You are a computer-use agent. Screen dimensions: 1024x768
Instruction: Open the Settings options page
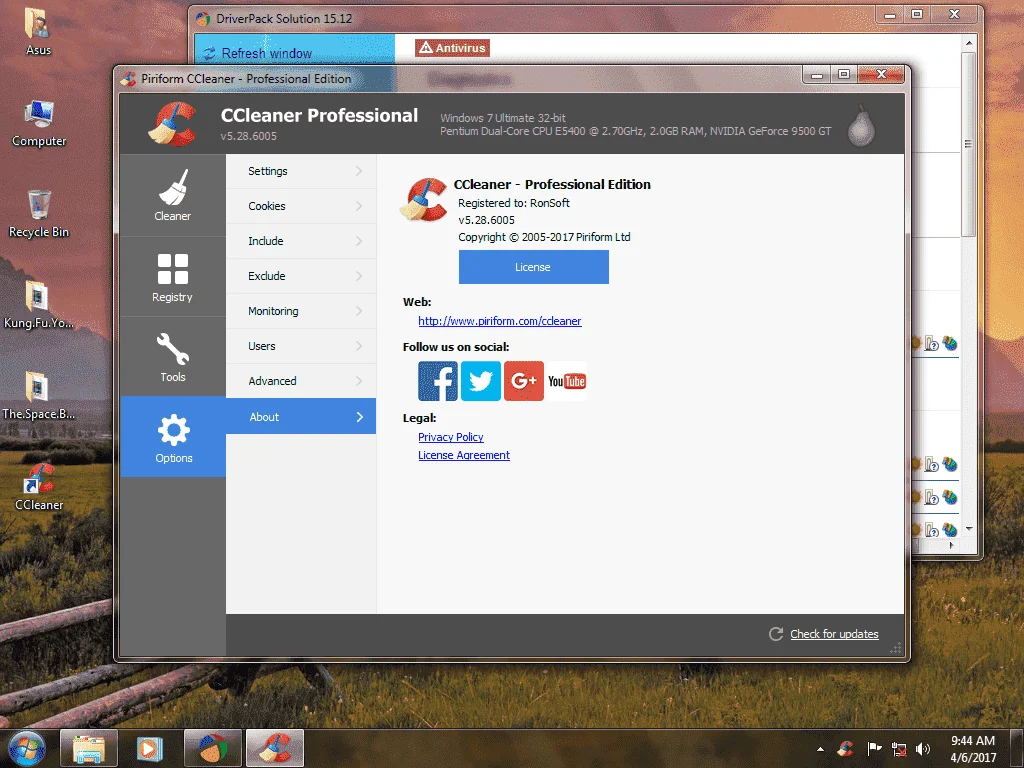point(301,171)
